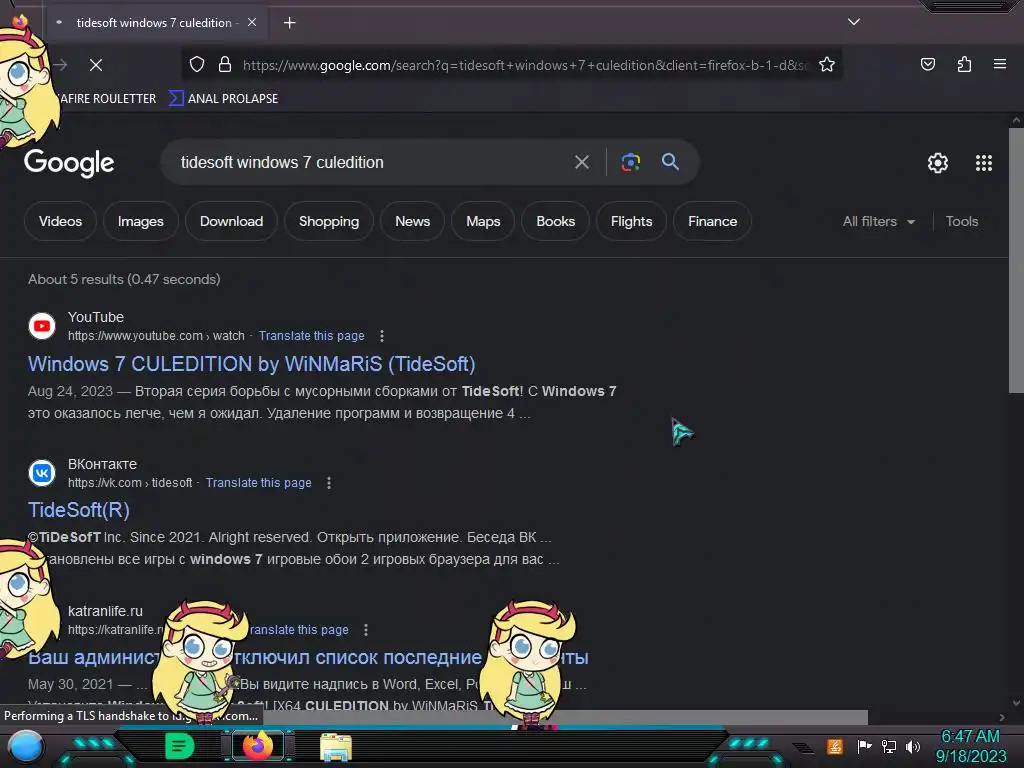Switch to the Videos filter

click(x=60, y=221)
